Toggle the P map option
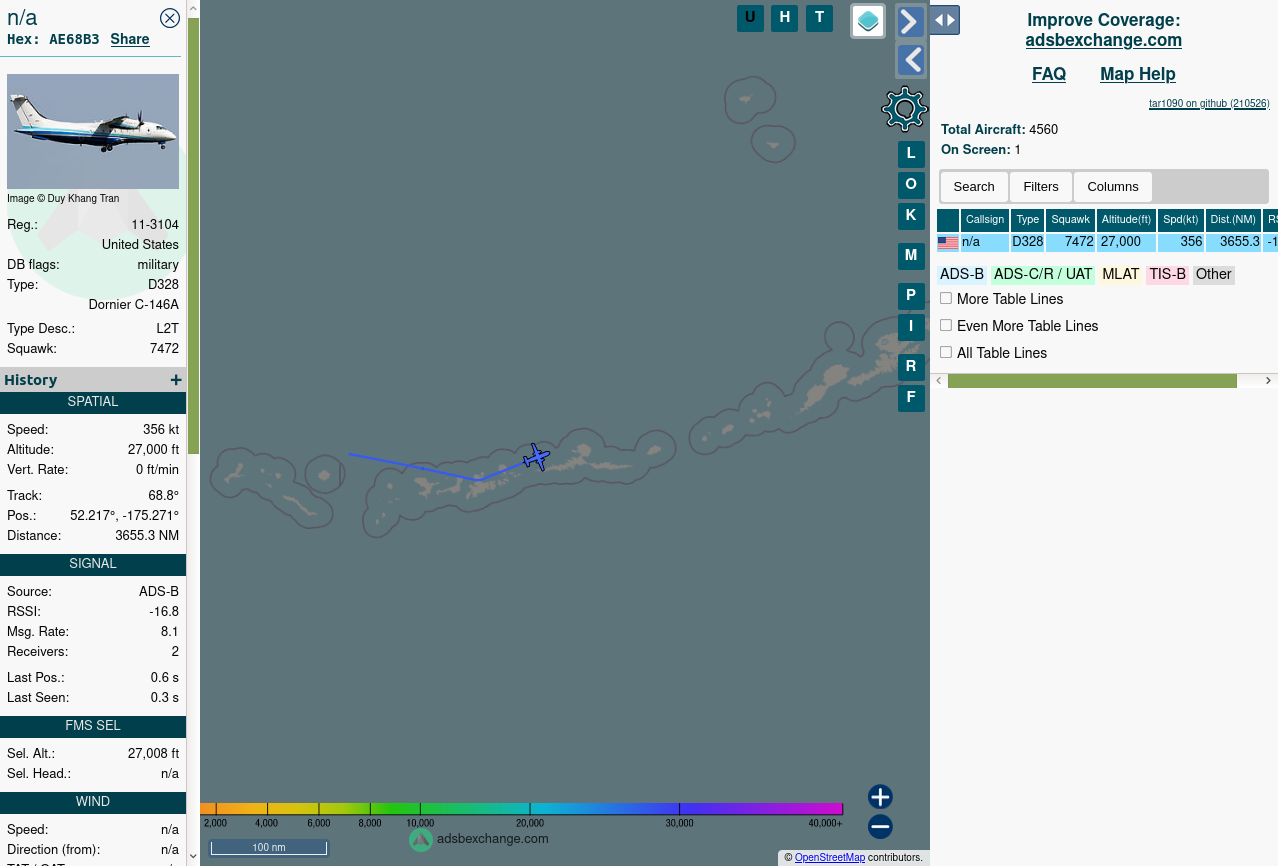 (x=911, y=296)
